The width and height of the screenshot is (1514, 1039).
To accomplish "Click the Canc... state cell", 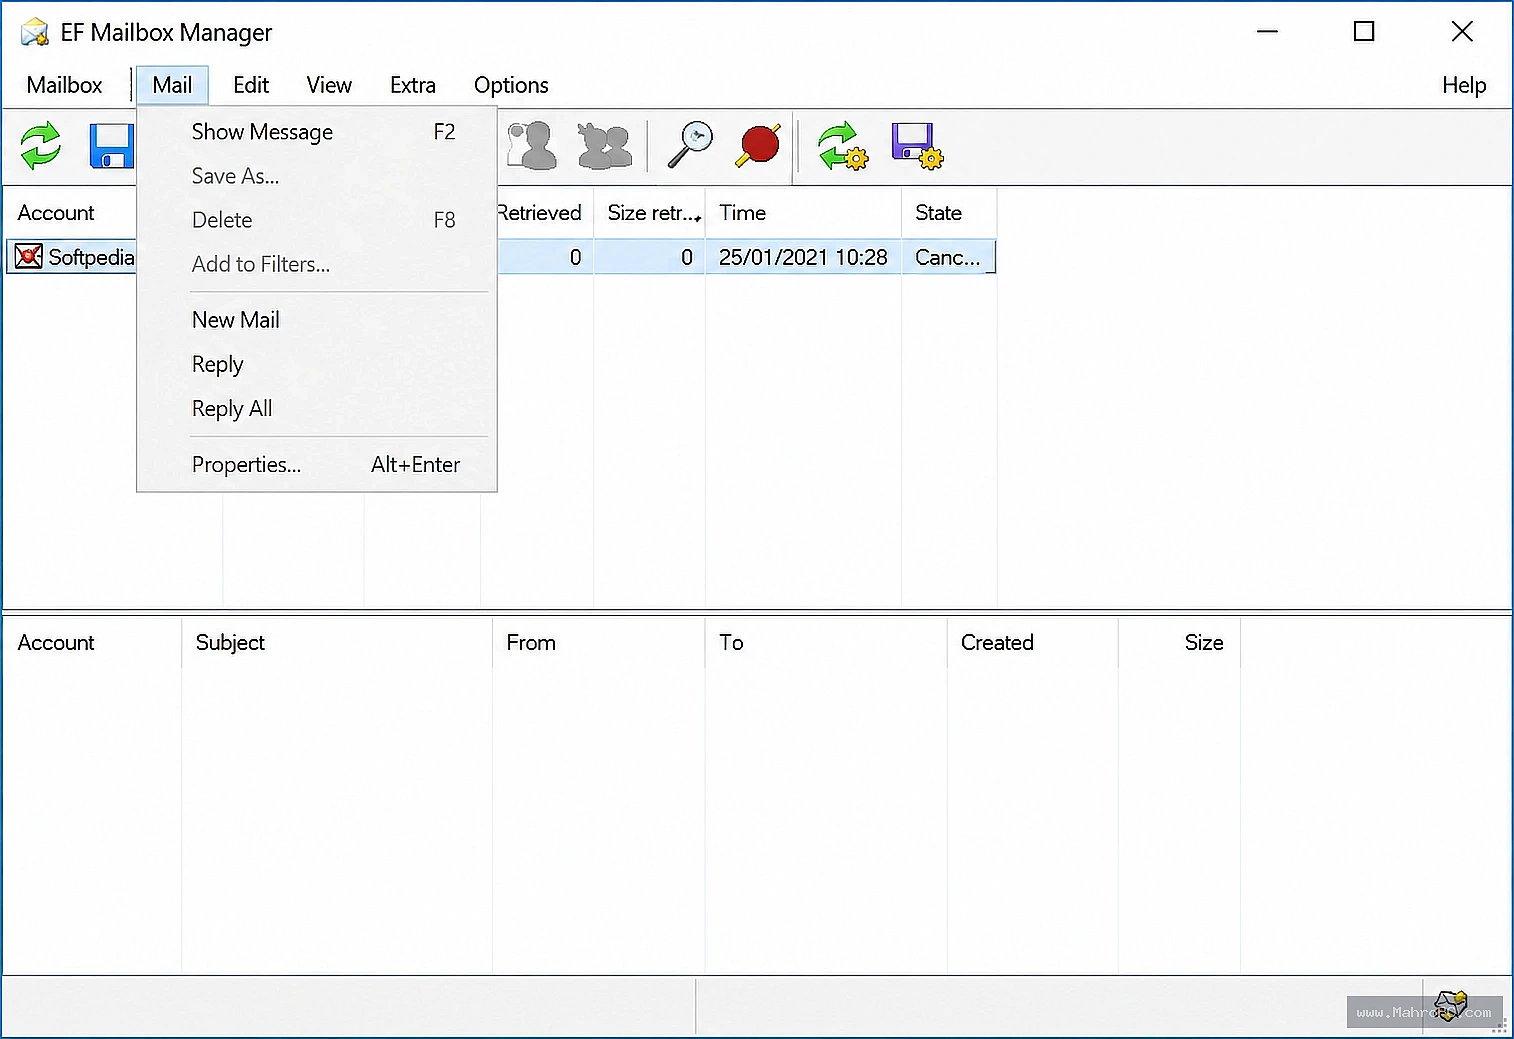I will [948, 257].
